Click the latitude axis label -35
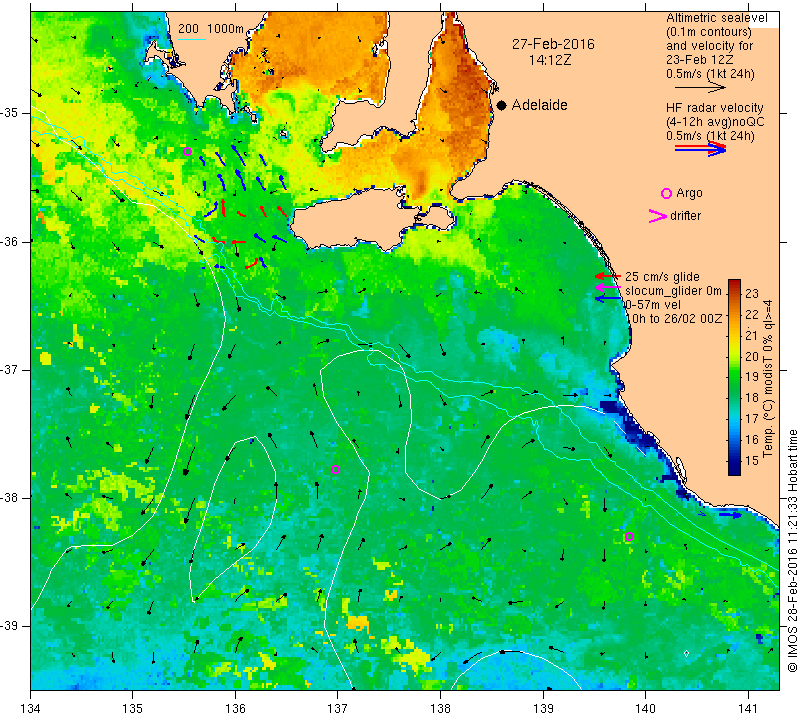 click(x=10, y=113)
